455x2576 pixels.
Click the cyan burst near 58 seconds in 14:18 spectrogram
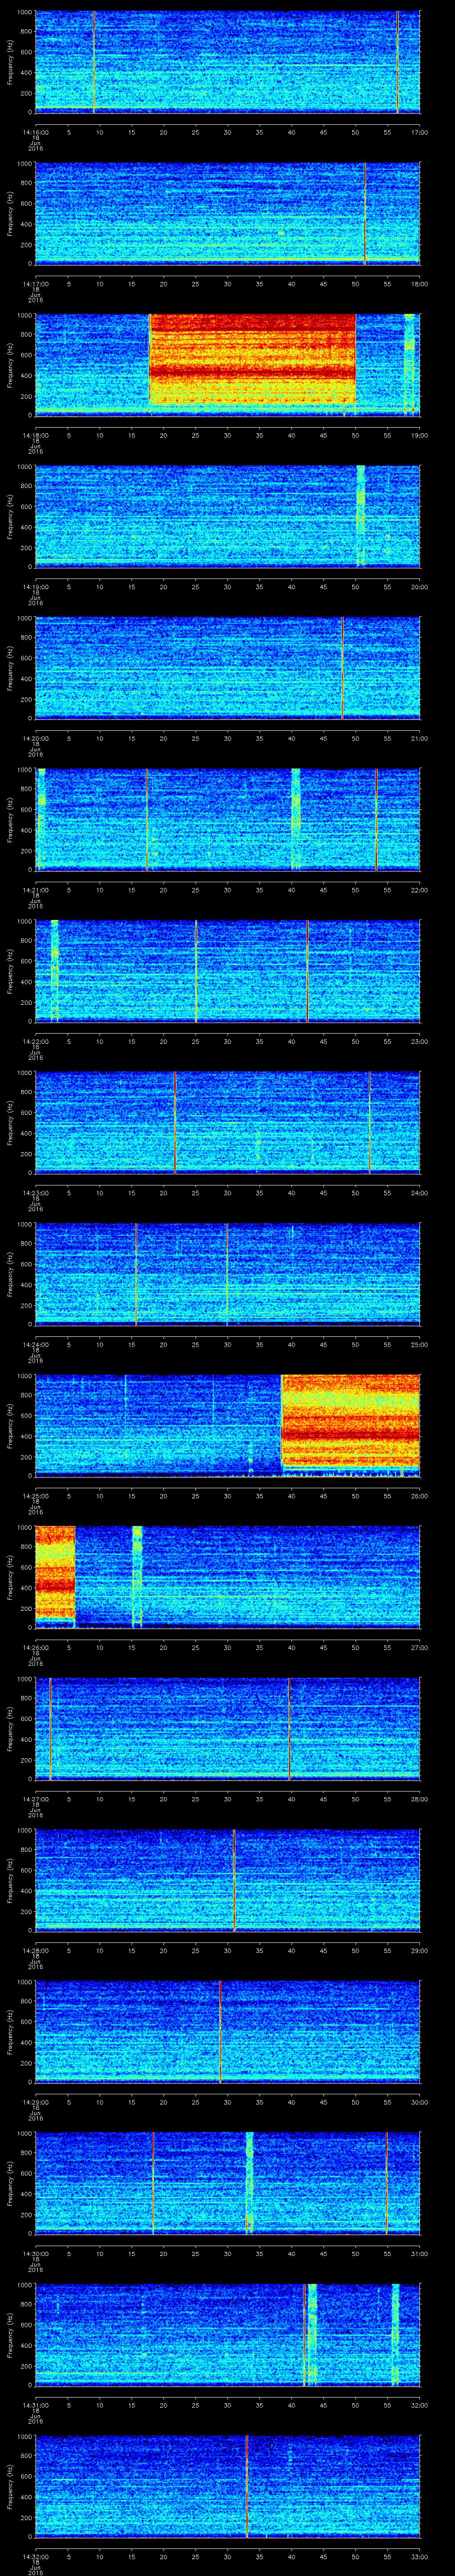409,364
